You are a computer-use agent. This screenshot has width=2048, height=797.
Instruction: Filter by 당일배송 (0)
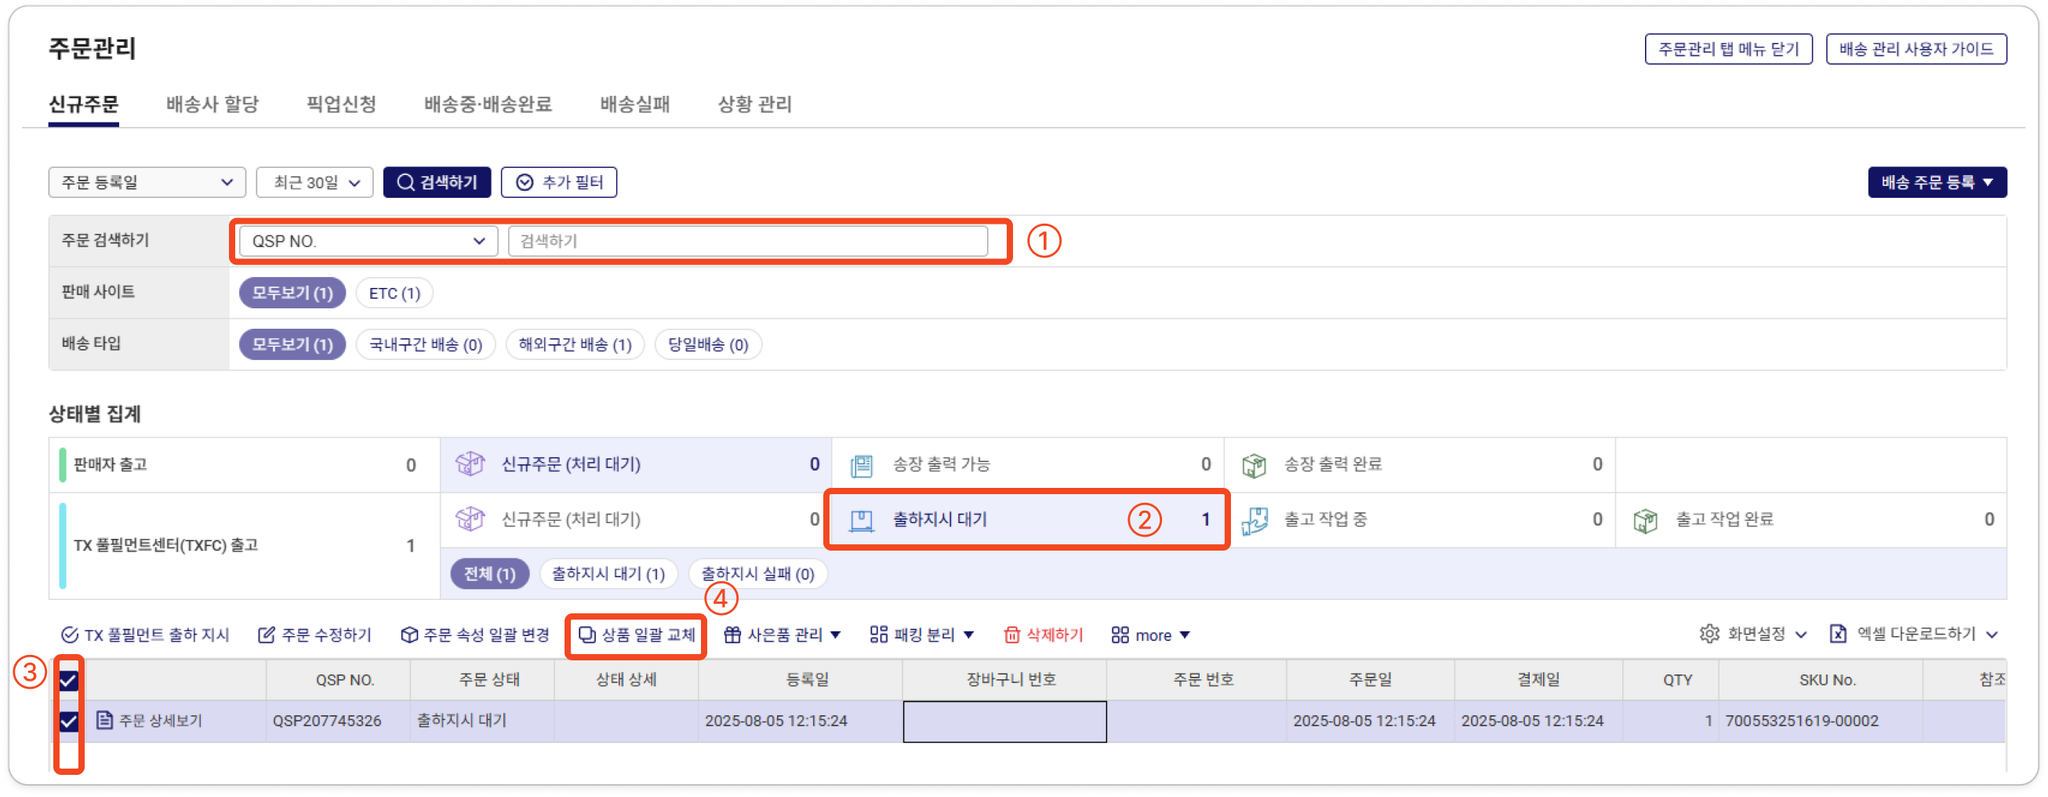708,345
